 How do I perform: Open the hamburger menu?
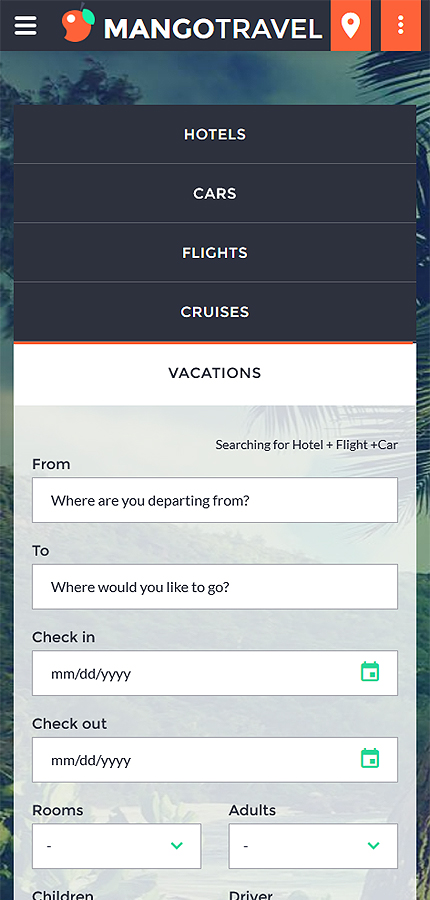coord(25,25)
